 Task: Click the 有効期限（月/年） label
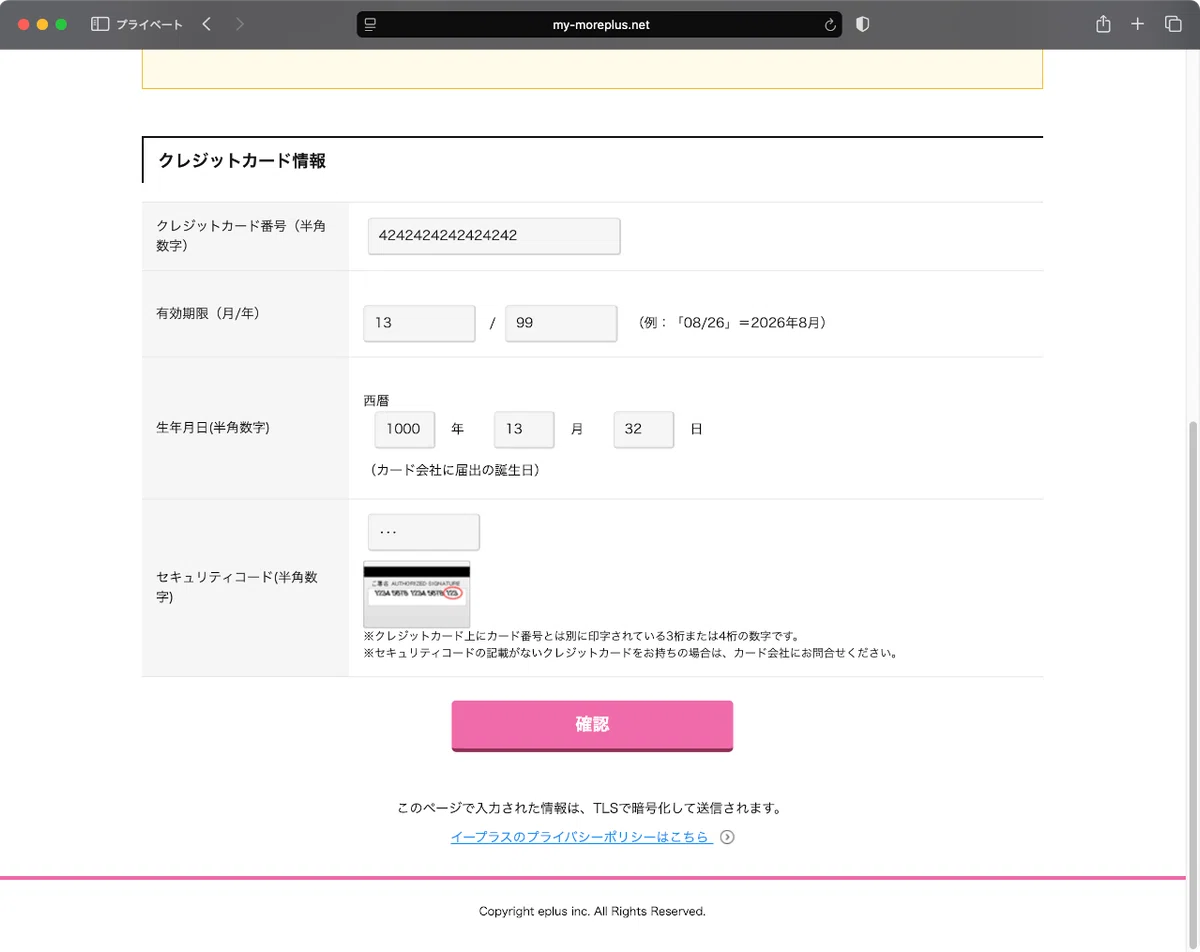[x=208, y=313]
